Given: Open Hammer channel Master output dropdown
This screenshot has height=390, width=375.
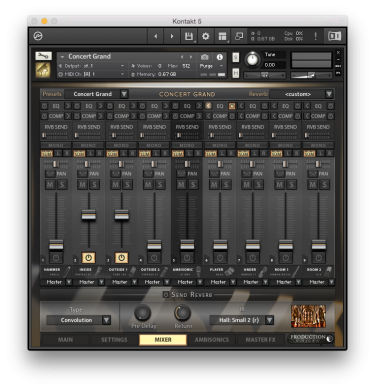Looking at the screenshot, I should click(x=56, y=282).
